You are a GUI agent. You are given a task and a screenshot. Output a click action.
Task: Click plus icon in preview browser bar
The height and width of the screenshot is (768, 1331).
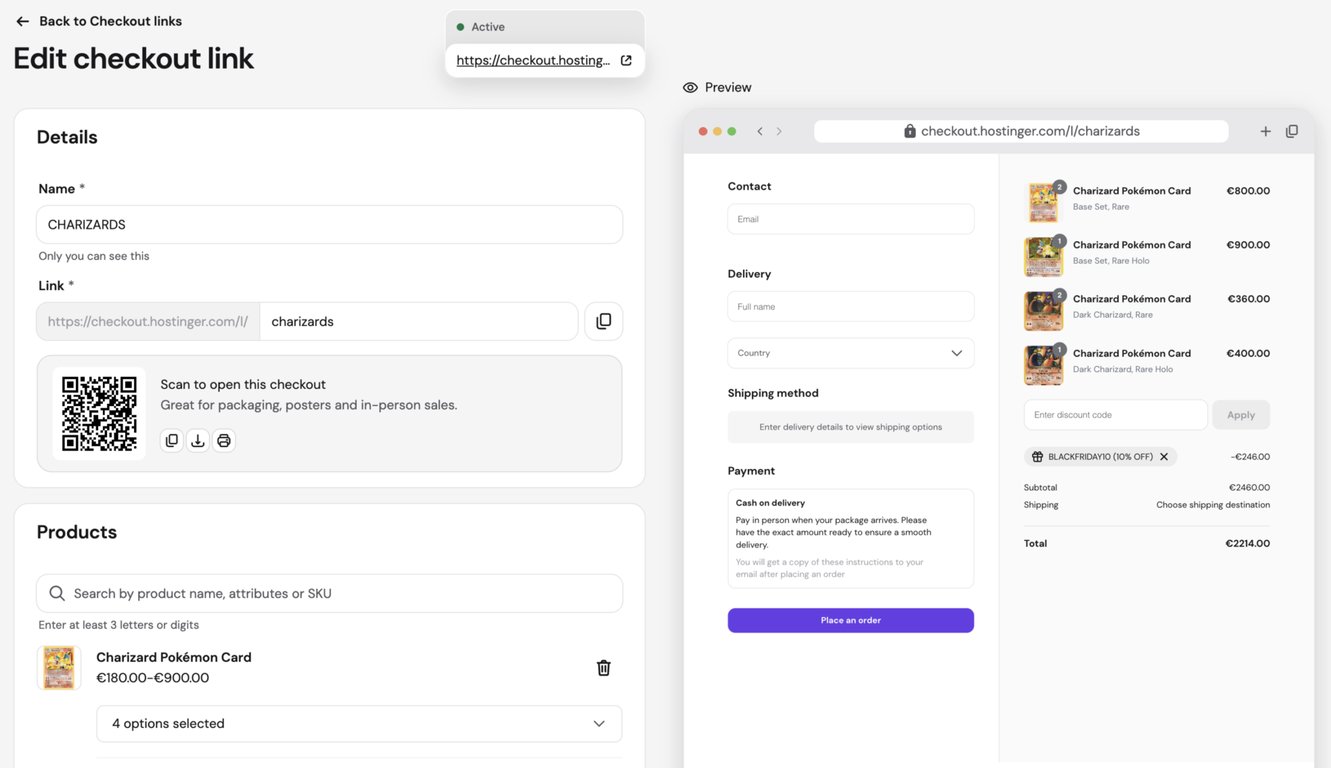1265,131
